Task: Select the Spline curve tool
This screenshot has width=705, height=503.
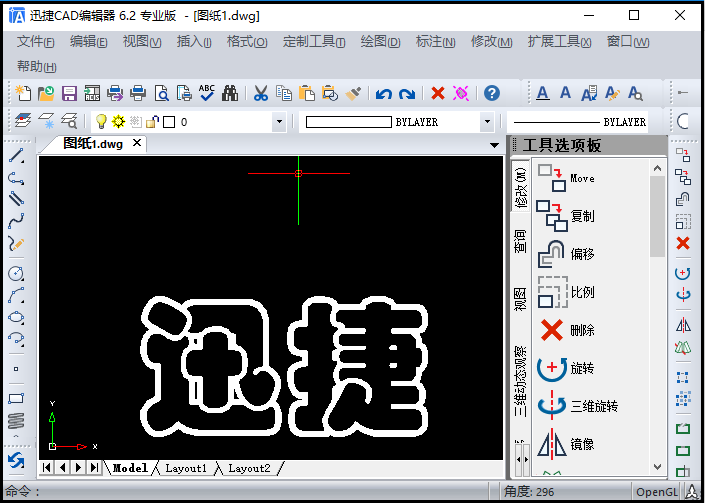Action: [16, 221]
